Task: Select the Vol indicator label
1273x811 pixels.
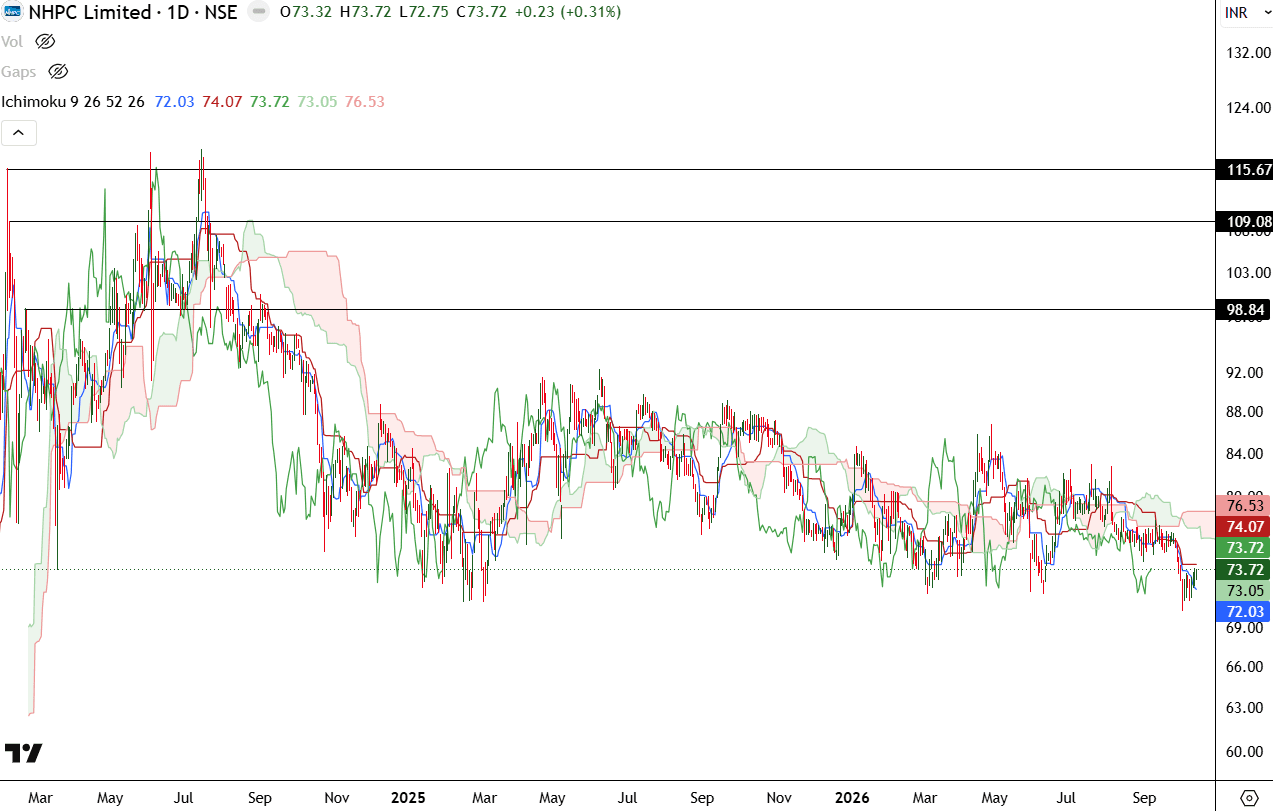Action: click(12, 41)
